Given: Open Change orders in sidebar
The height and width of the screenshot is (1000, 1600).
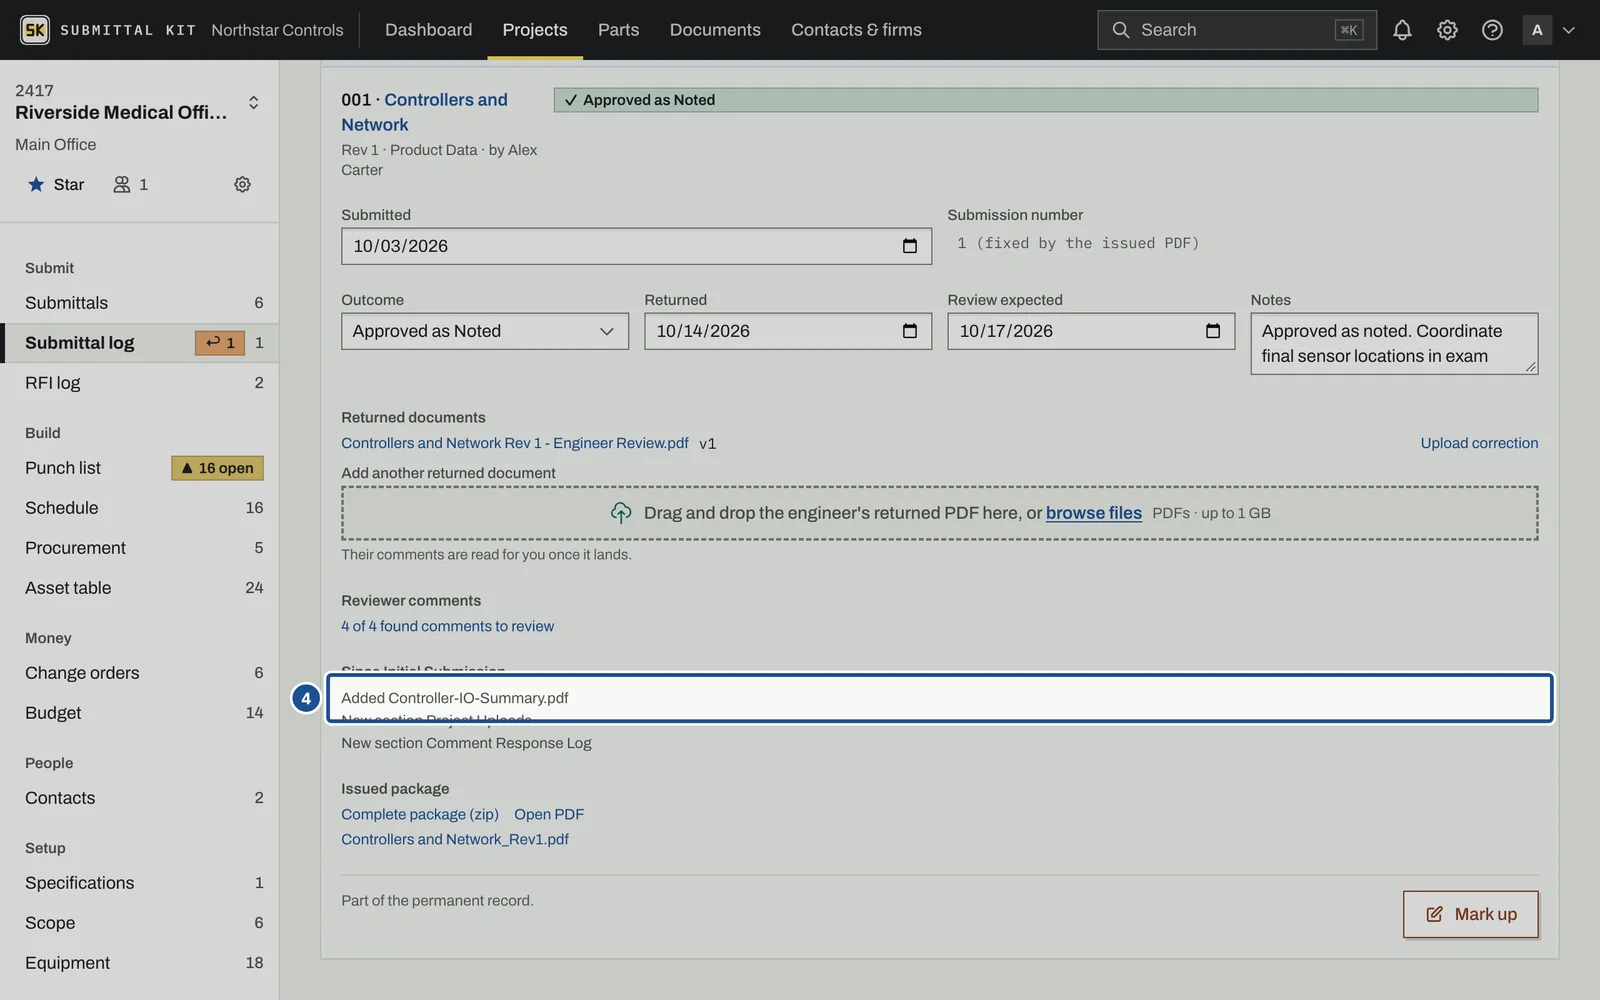Looking at the screenshot, I should tap(140, 673).
